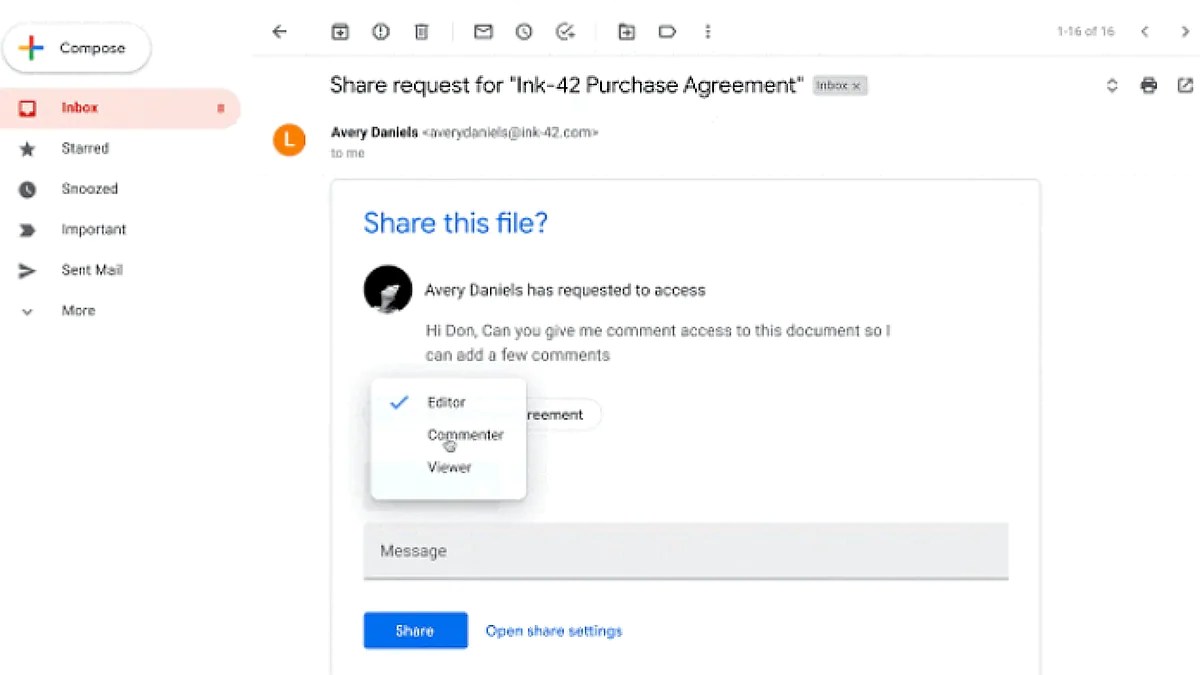Open share settings via the link
Image resolution: width=1200 pixels, height=675 pixels.
(x=553, y=630)
